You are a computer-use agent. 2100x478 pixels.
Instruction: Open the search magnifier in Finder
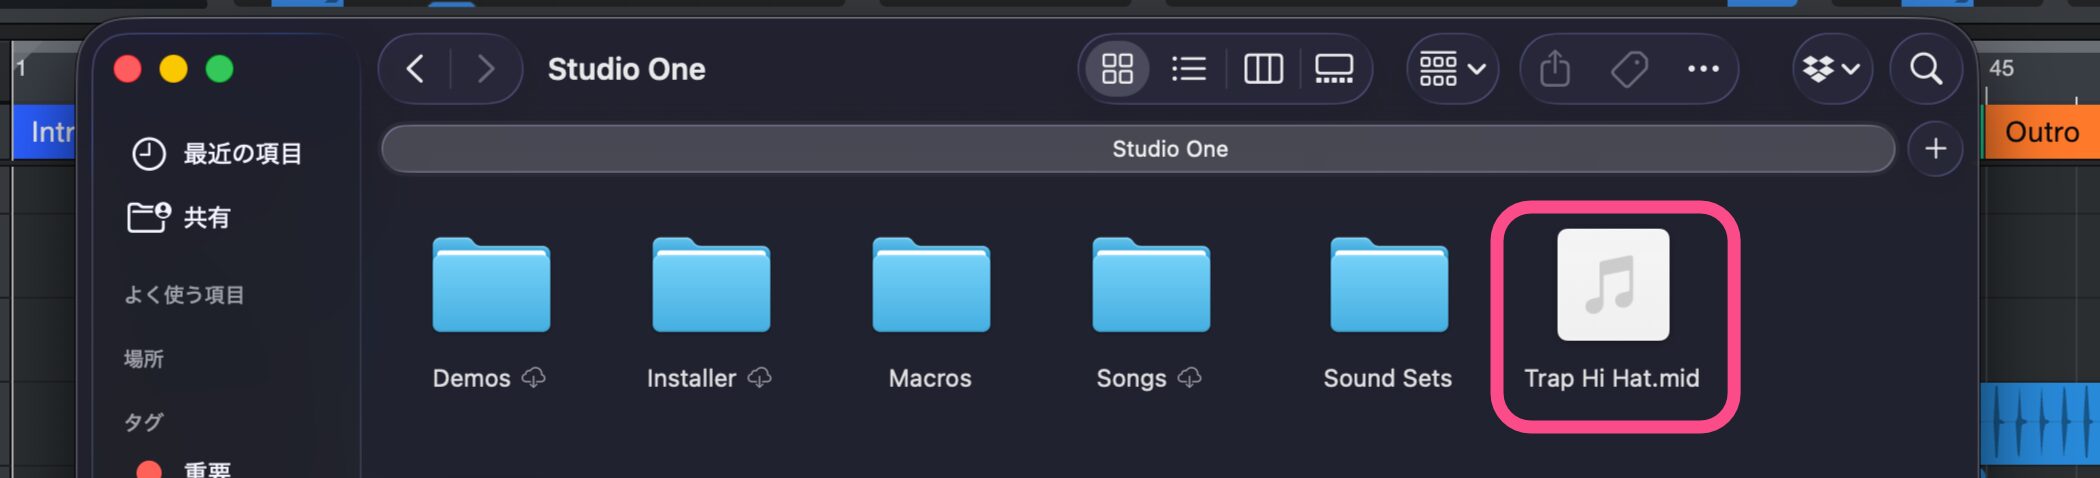pyautogui.click(x=1926, y=69)
